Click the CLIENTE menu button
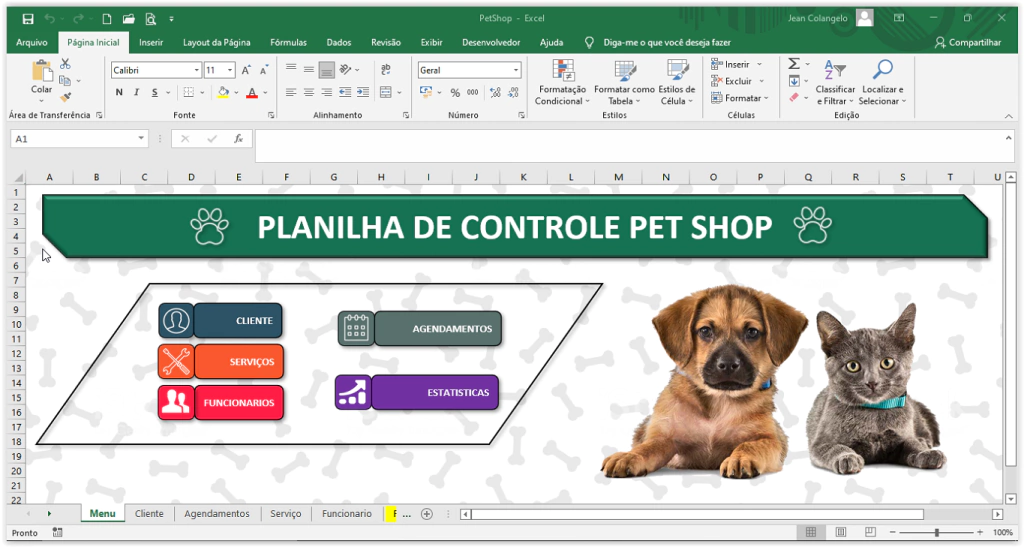Viewport: 1024px width, 547px height. [x=237, y=321]
